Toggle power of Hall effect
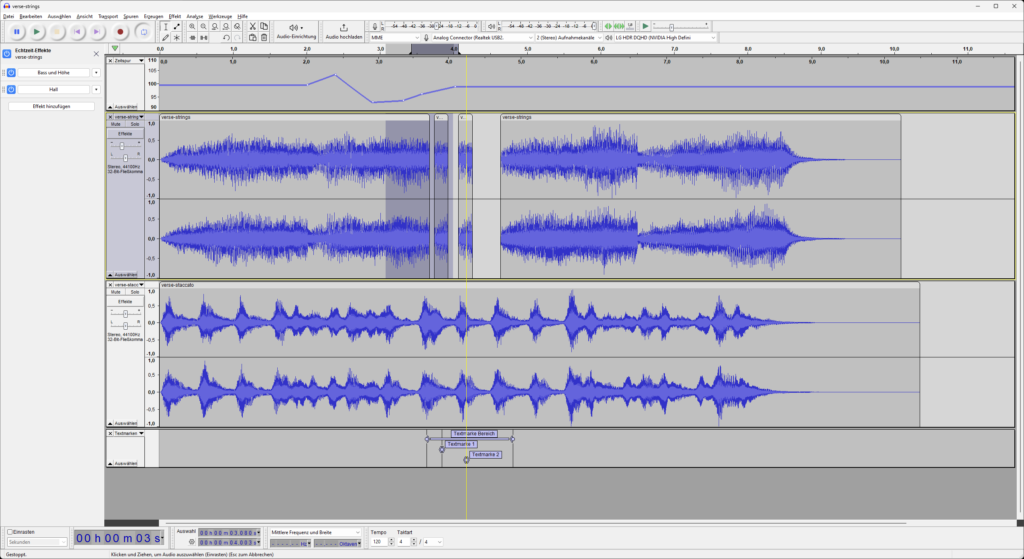This screenshot has height=559, width=1024. 11,89
